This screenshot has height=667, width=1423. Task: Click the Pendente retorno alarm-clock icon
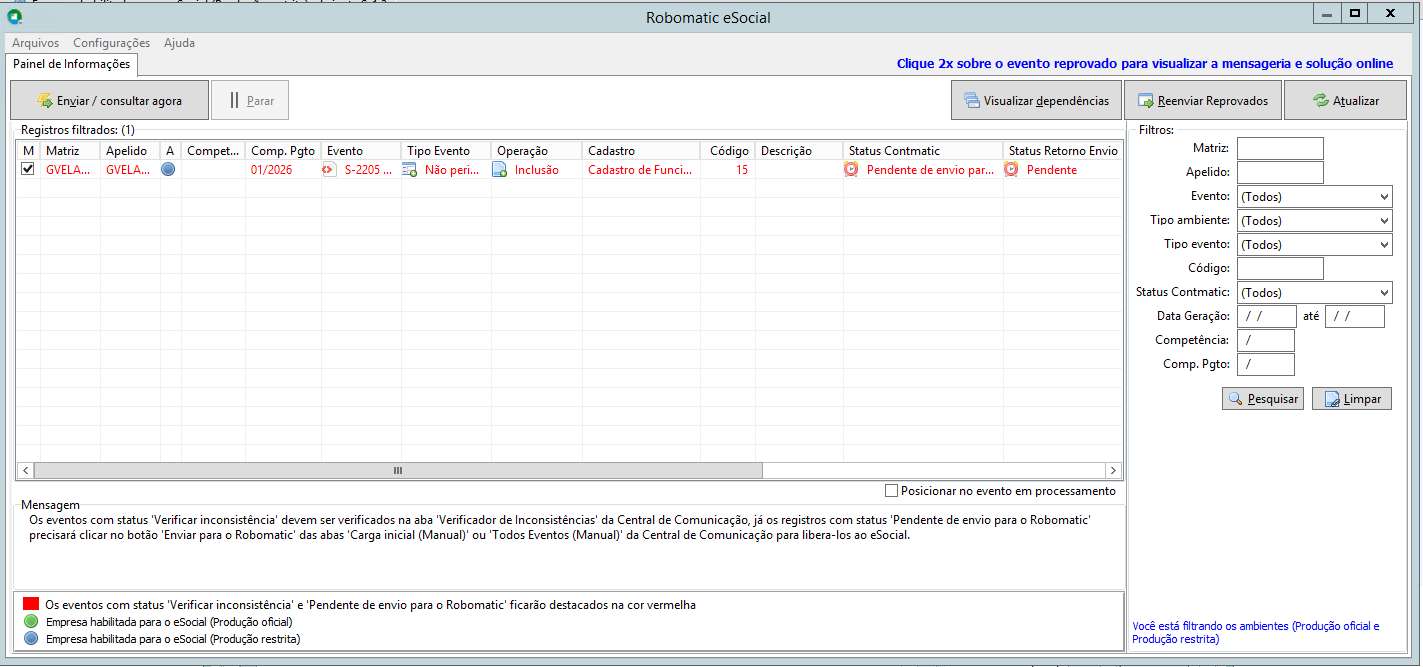point(1012,170)
